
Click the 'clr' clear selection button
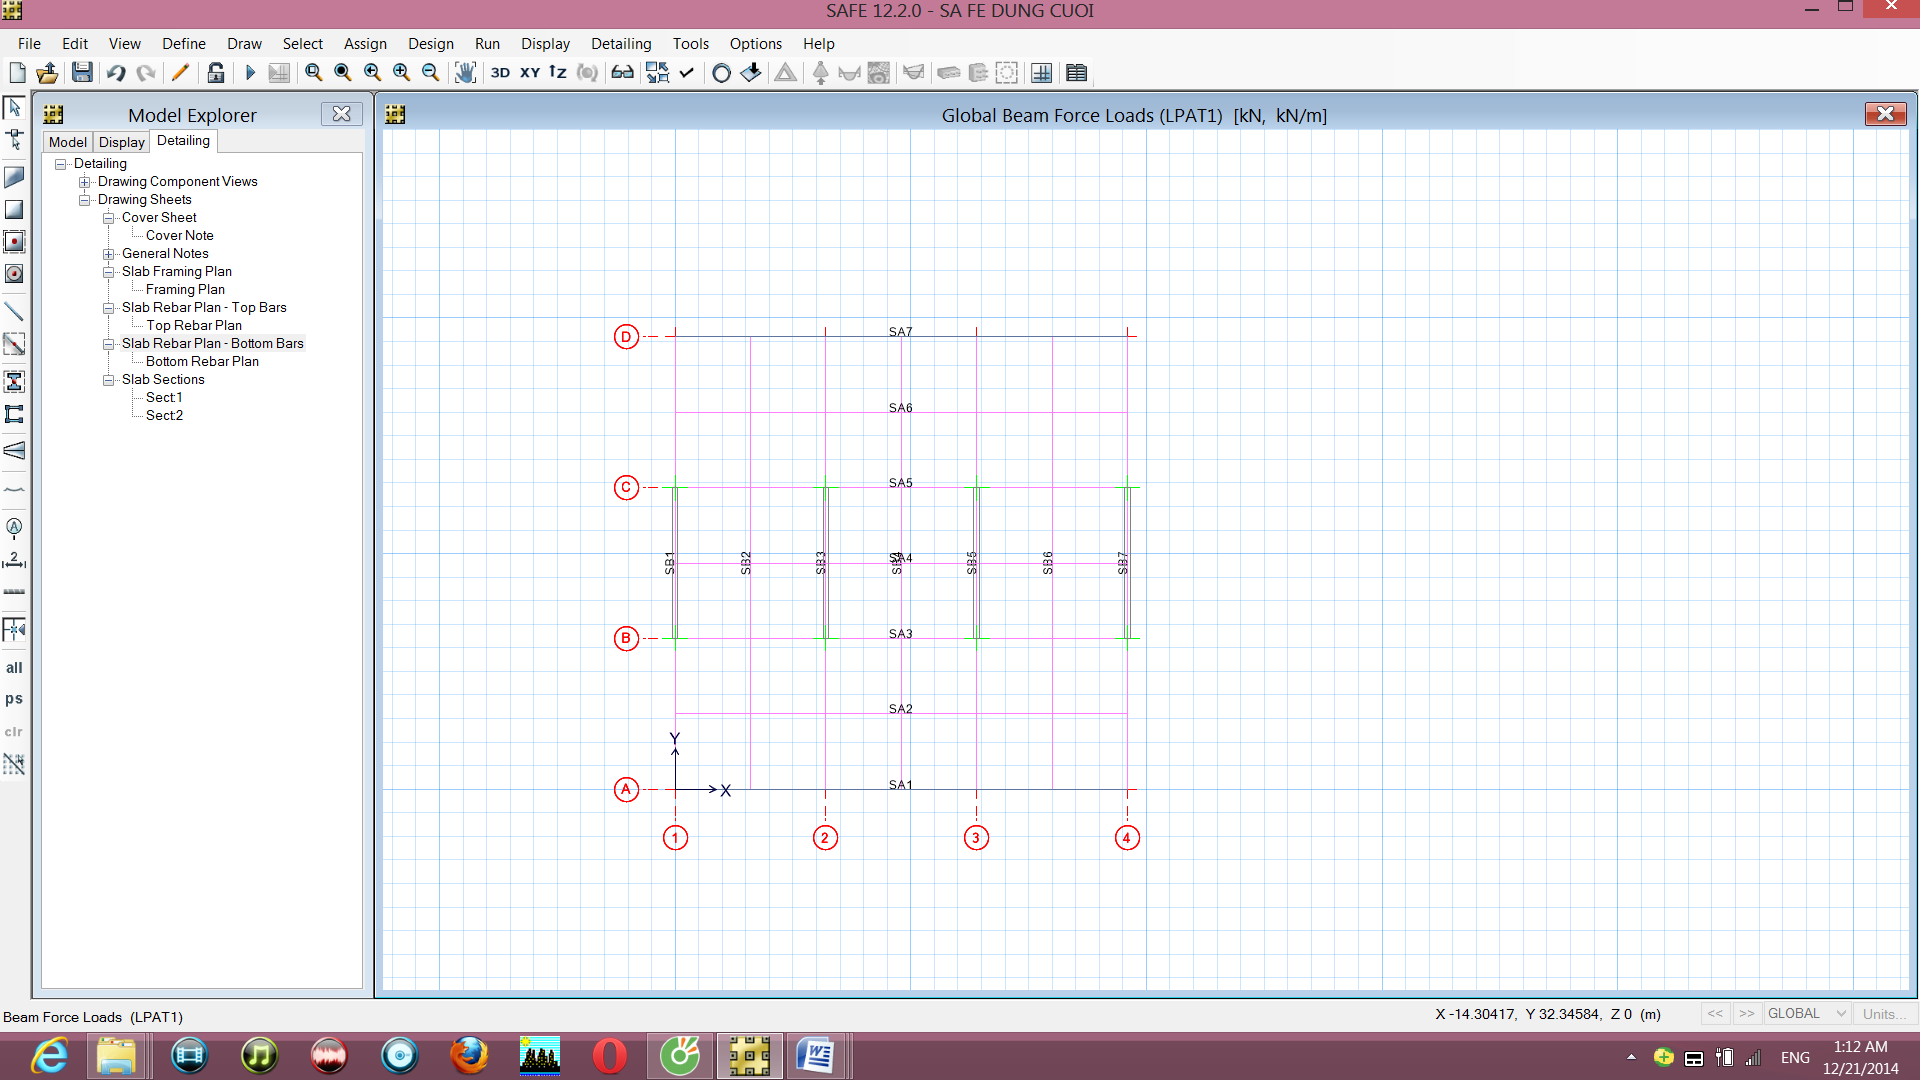(14, 731)
